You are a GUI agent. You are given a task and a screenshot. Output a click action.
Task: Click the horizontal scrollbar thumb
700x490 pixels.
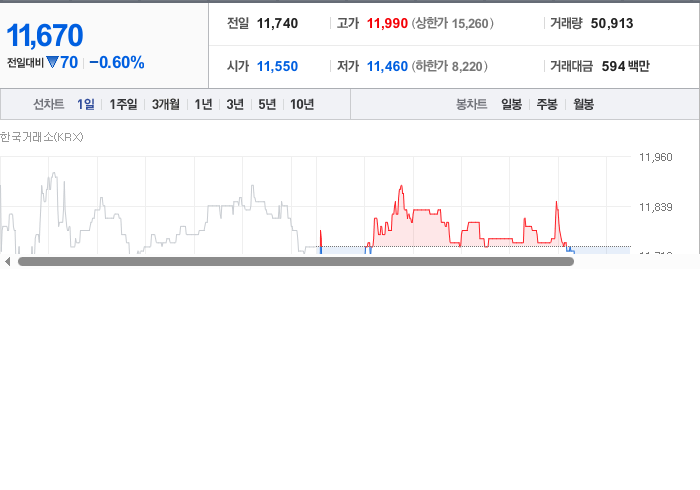click(x=296, y=262)
